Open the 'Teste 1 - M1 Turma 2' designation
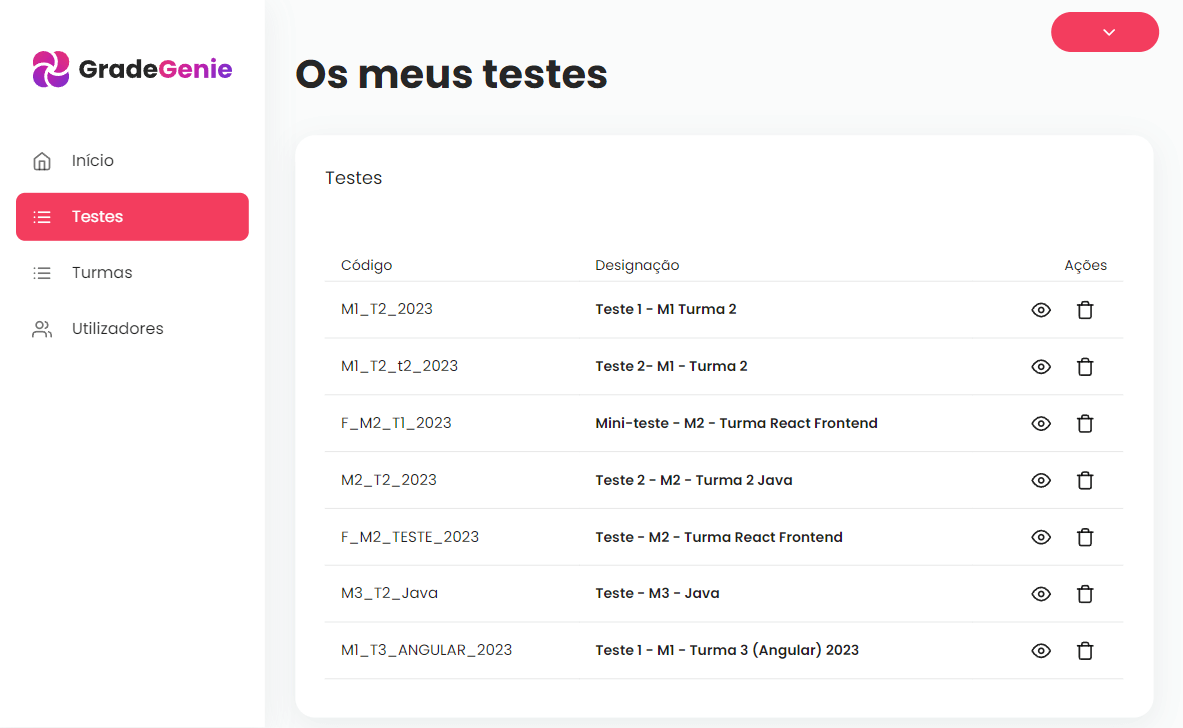Screen dimensions: 1183x728 (665, 310)
